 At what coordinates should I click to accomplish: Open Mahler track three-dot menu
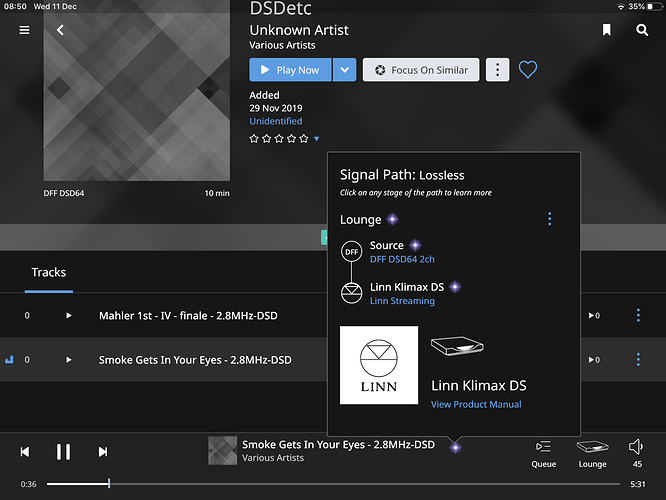tap(638, 315)
